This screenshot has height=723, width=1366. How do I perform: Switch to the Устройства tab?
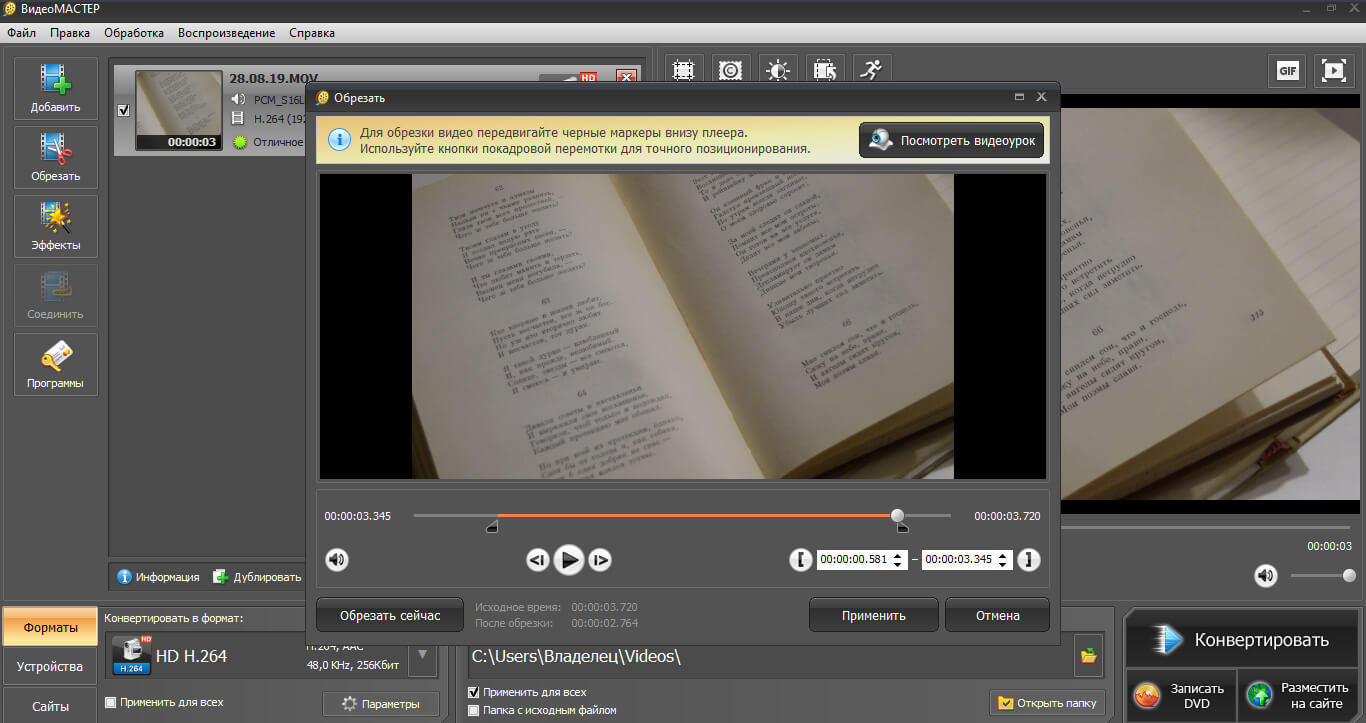coord(50,666)
